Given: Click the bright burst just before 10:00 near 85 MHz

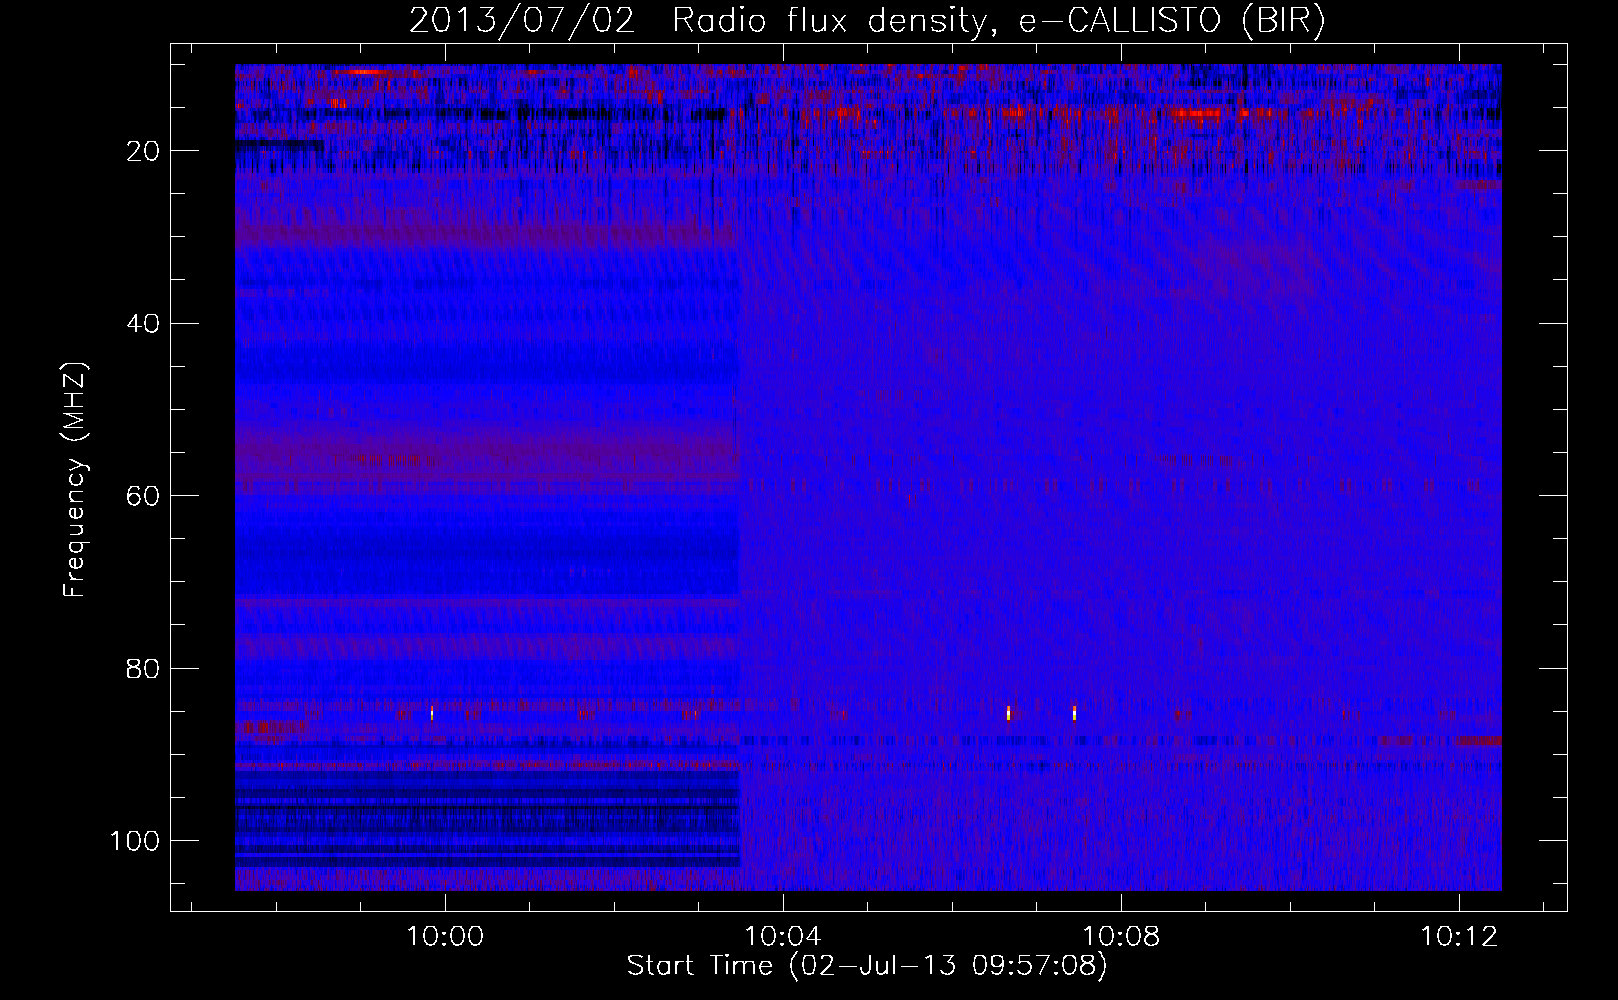Looking at the screenshot, I should pyautogui.click(x=432, y=713).
